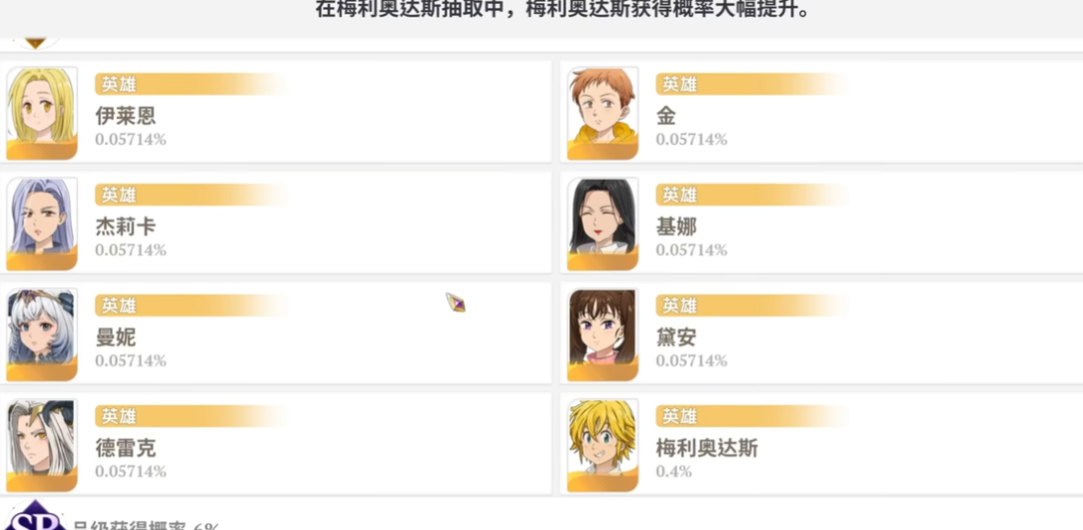Tap the 英雄 label above 梅利奥达斯
The image size is (1083, 530).
(x=679, y=416)
